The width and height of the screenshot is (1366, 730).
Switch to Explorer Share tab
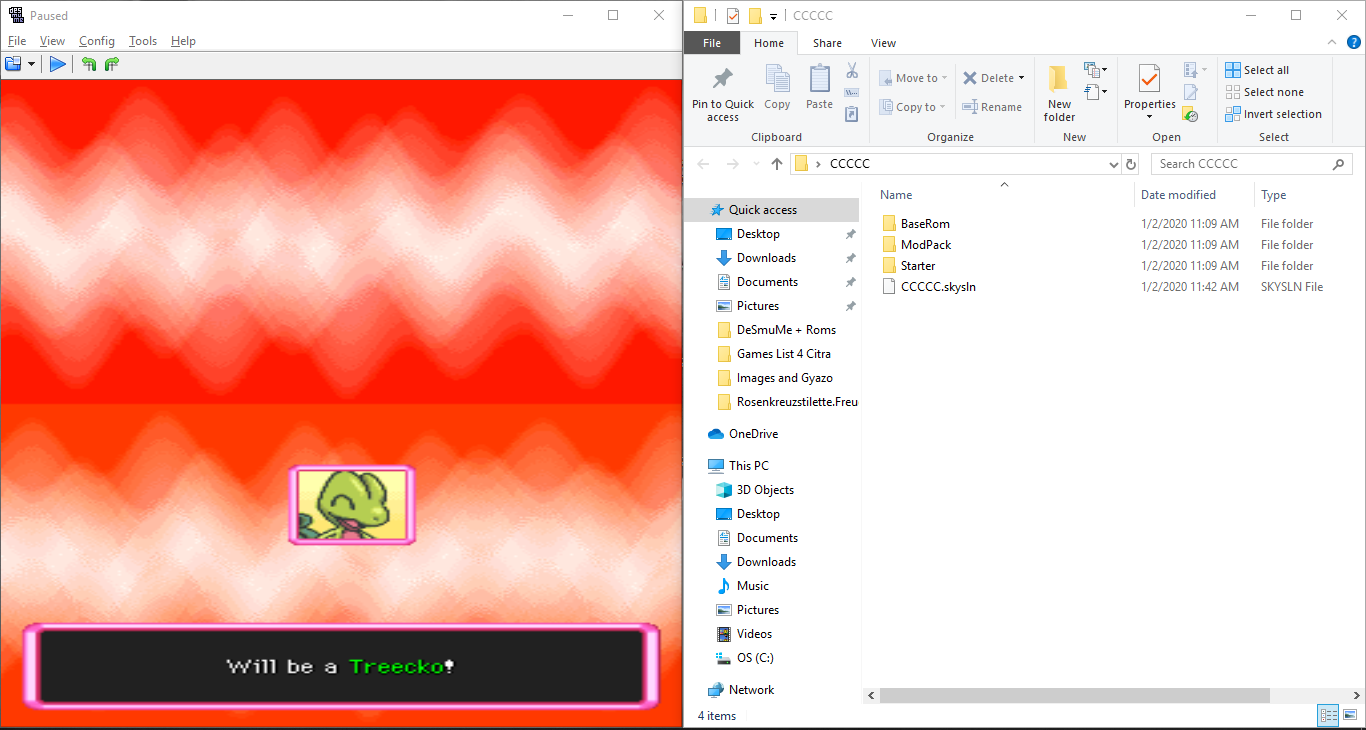coord(827,43)
